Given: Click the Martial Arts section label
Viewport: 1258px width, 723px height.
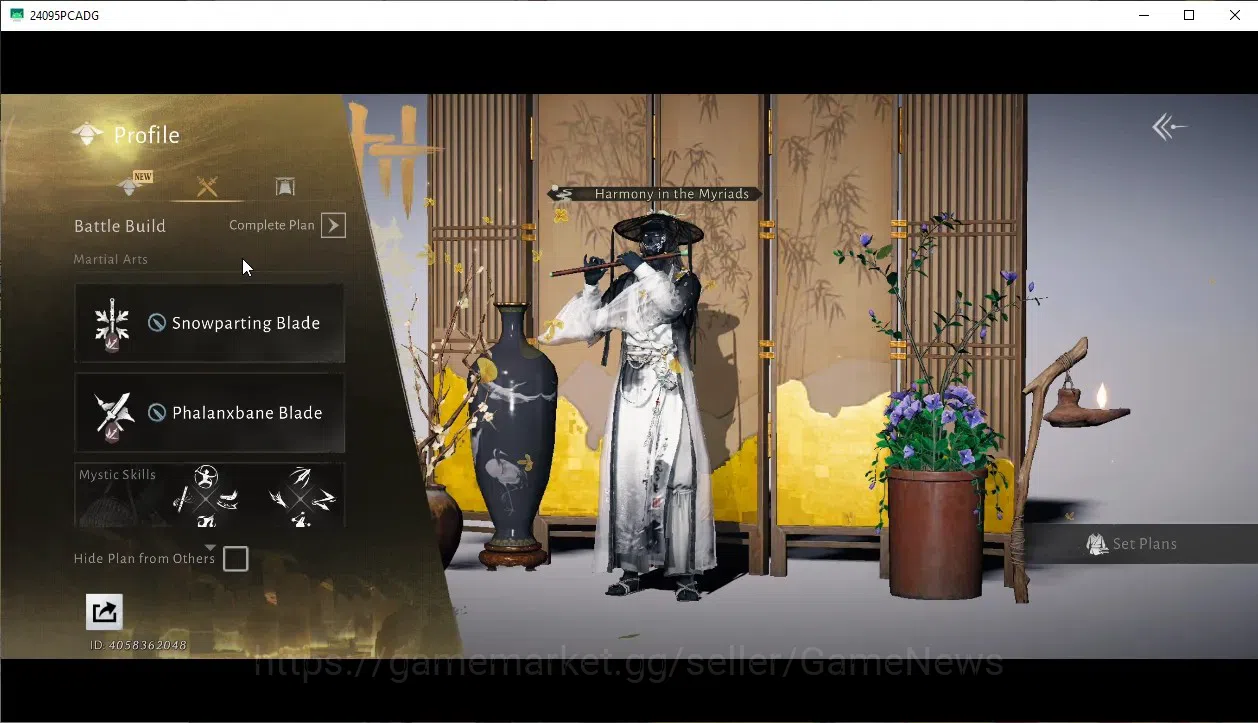Looking at the screenshot, I should tap(111, 259).
